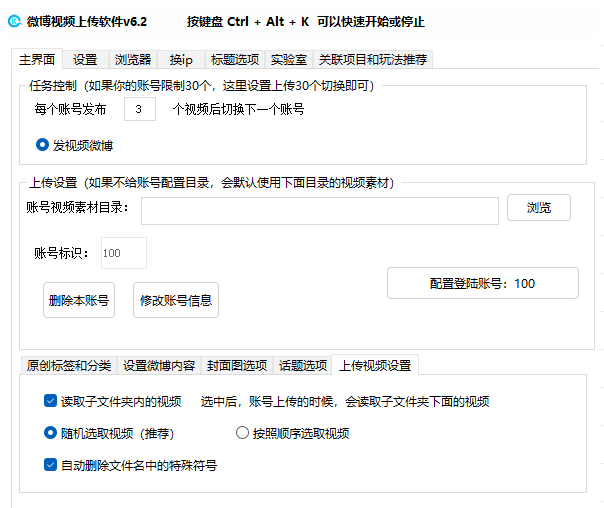The height and width of the screenshot is (508, 604).
Task: Click the 个视频后切换下一个账号 label
Action: (238, 109)
